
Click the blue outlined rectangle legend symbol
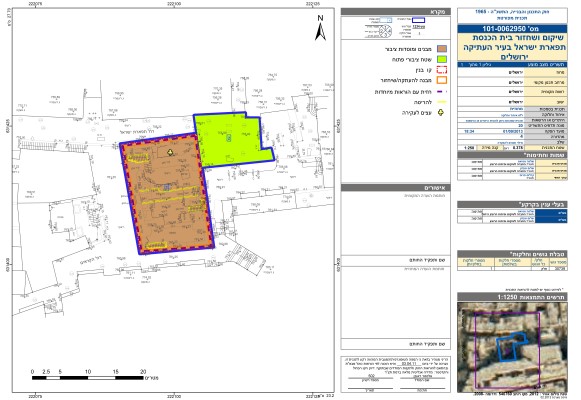[x=419, y=21]
